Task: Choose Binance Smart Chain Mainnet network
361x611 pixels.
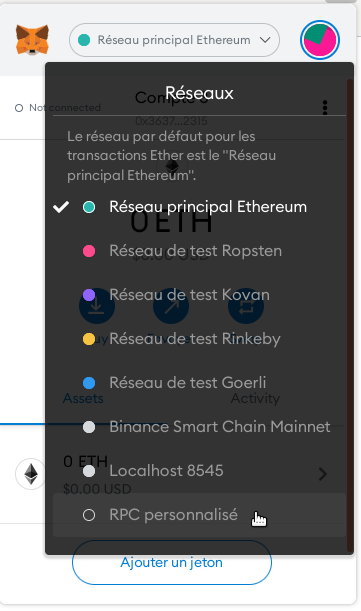Action: tap(199, 427)
